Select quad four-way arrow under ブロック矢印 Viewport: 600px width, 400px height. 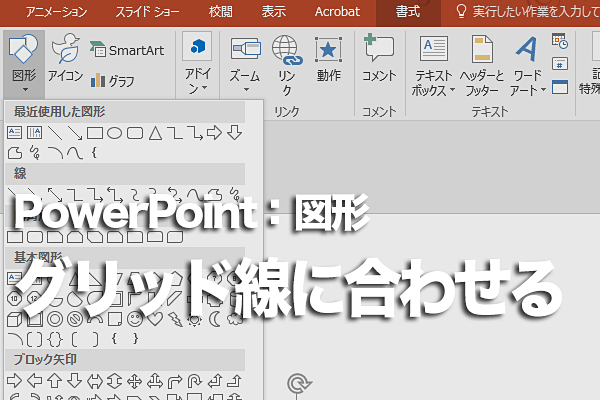click(135, 381)
